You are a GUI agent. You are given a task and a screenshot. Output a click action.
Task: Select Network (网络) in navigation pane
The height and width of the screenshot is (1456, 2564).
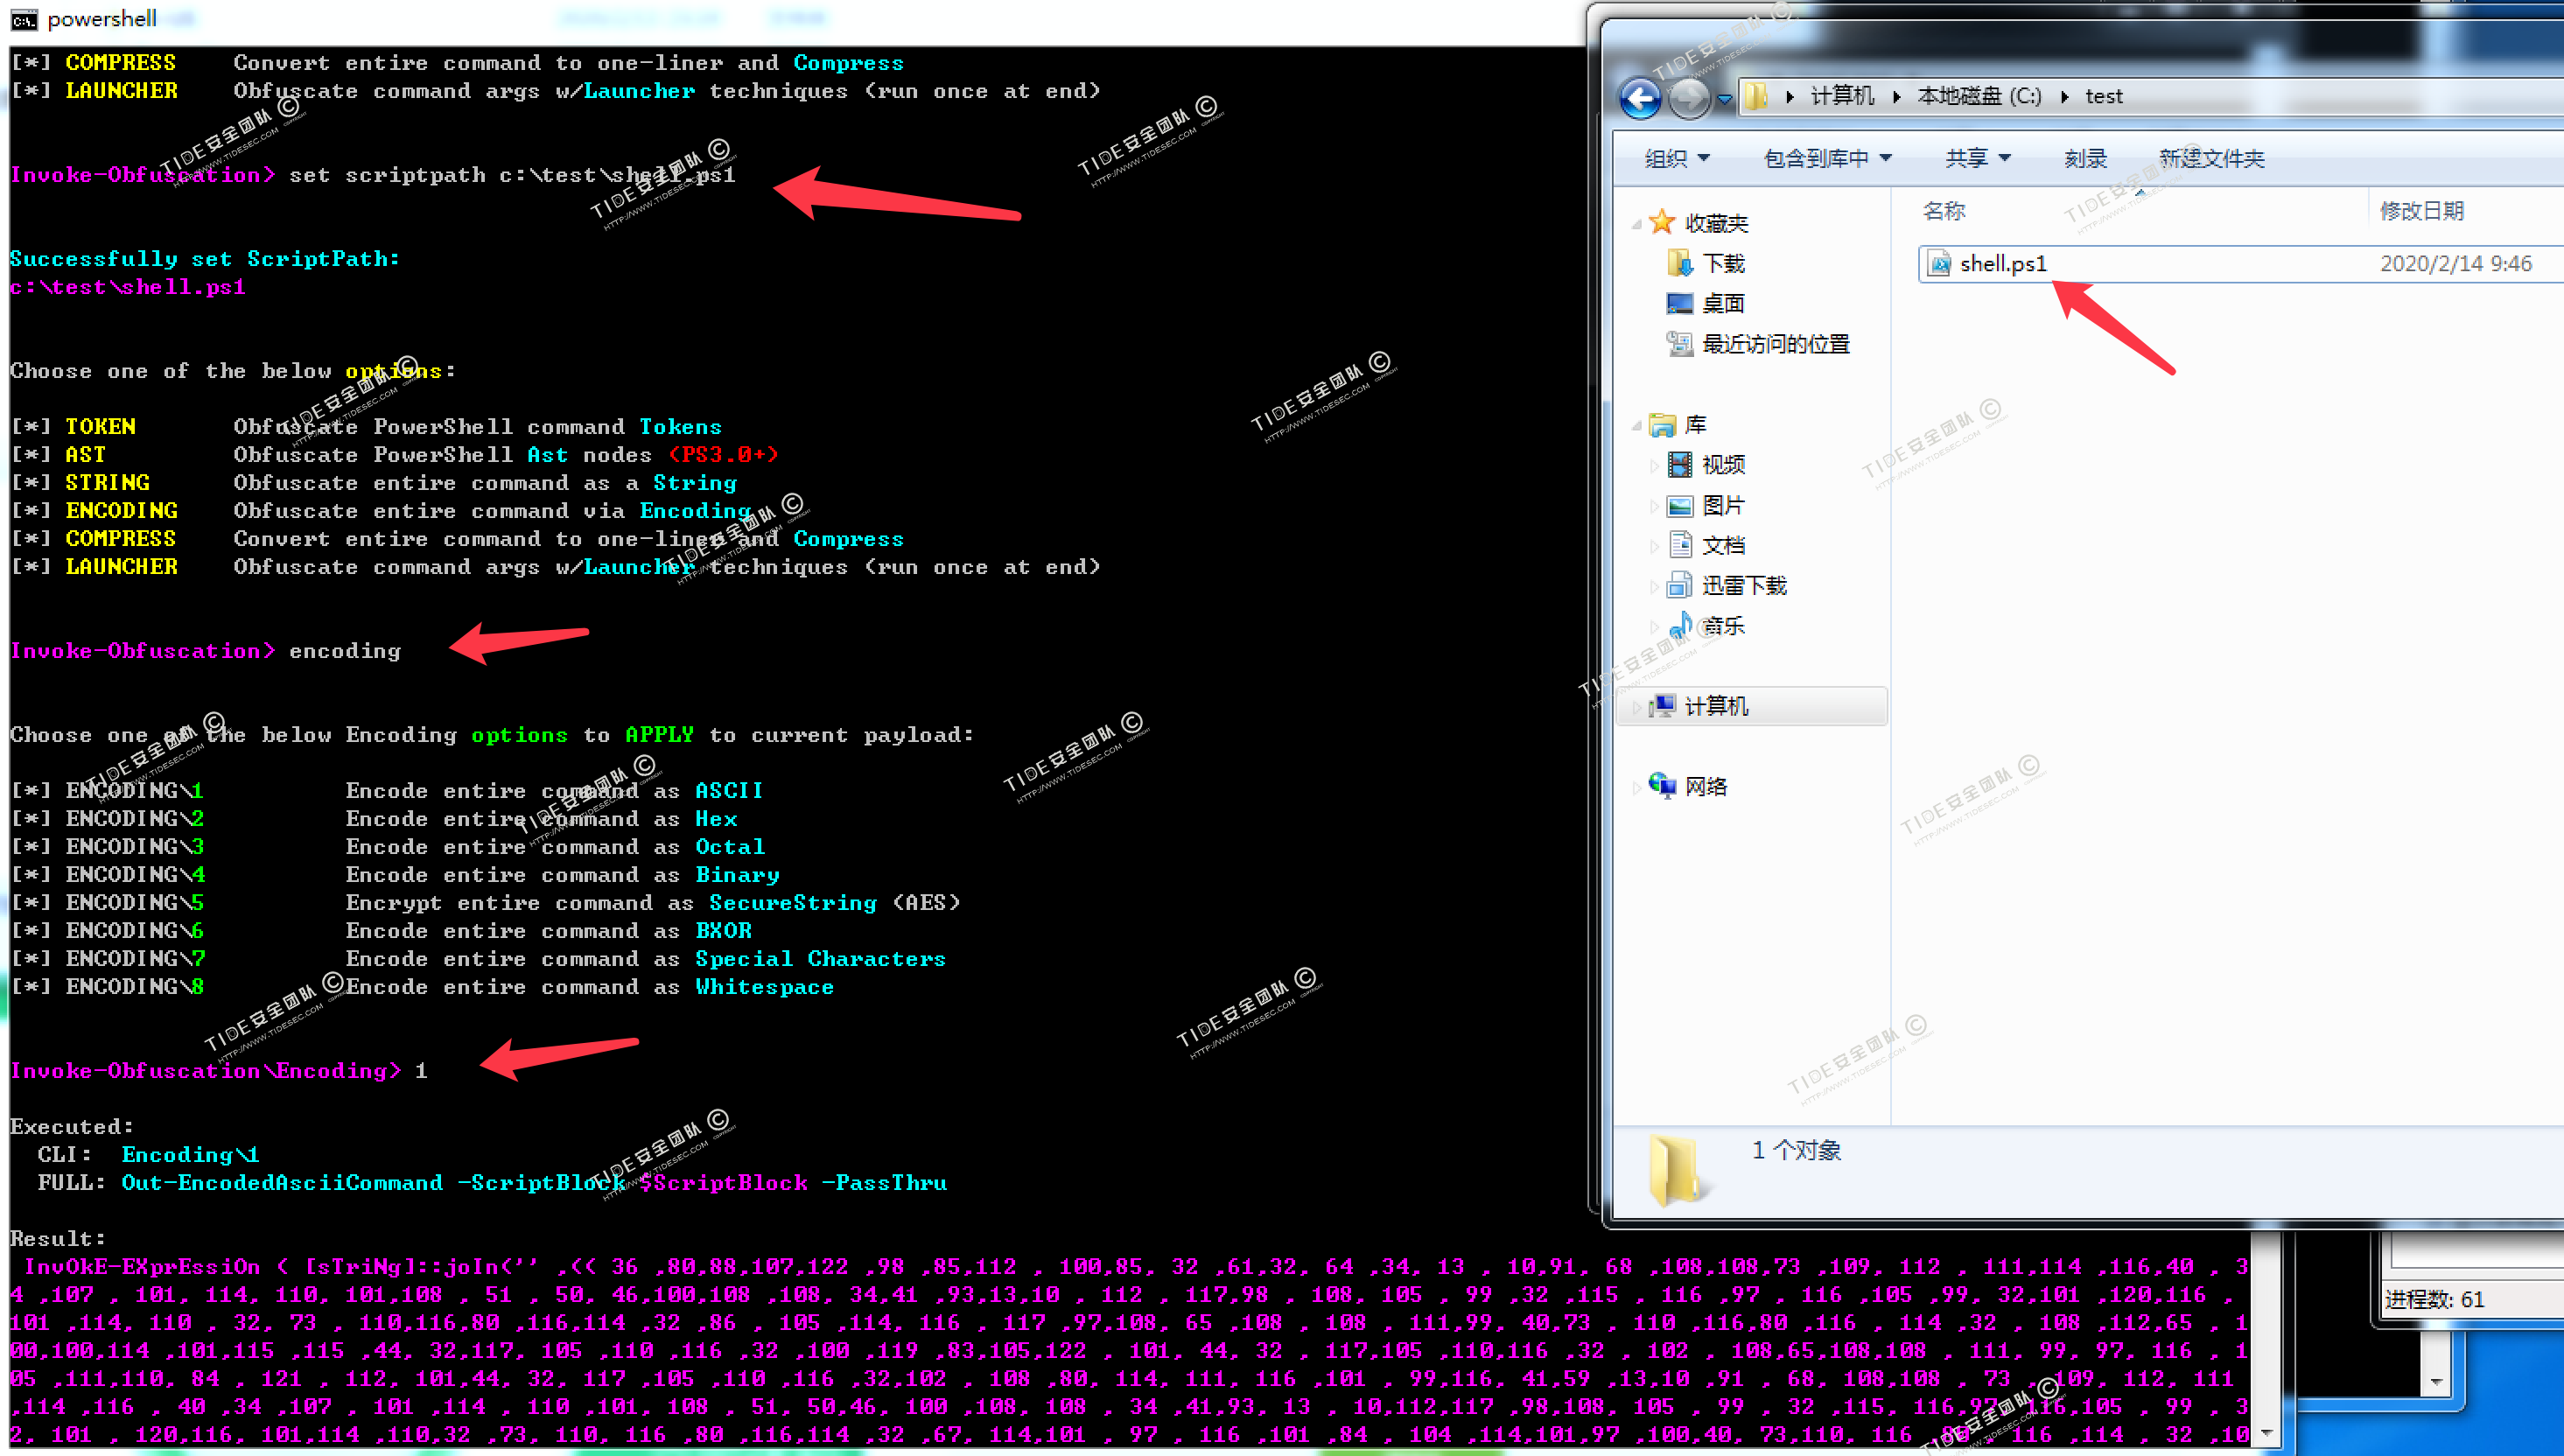coord(1705,786)
